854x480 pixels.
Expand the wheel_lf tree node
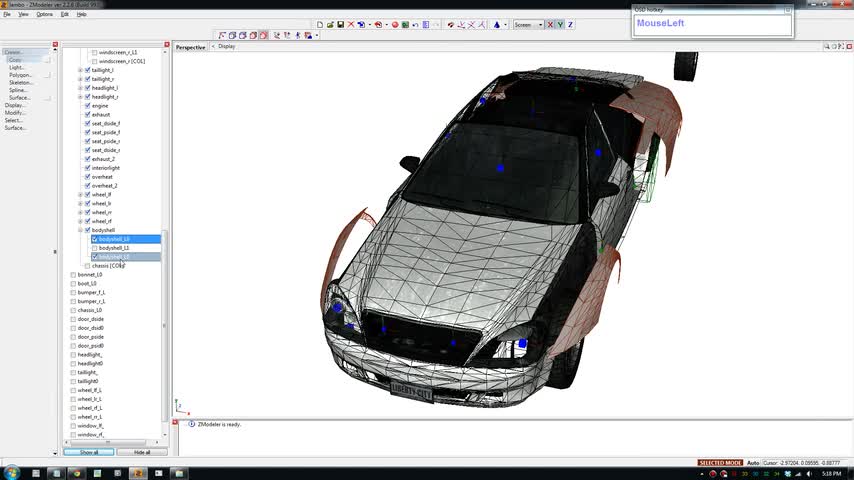click(80, 195)
